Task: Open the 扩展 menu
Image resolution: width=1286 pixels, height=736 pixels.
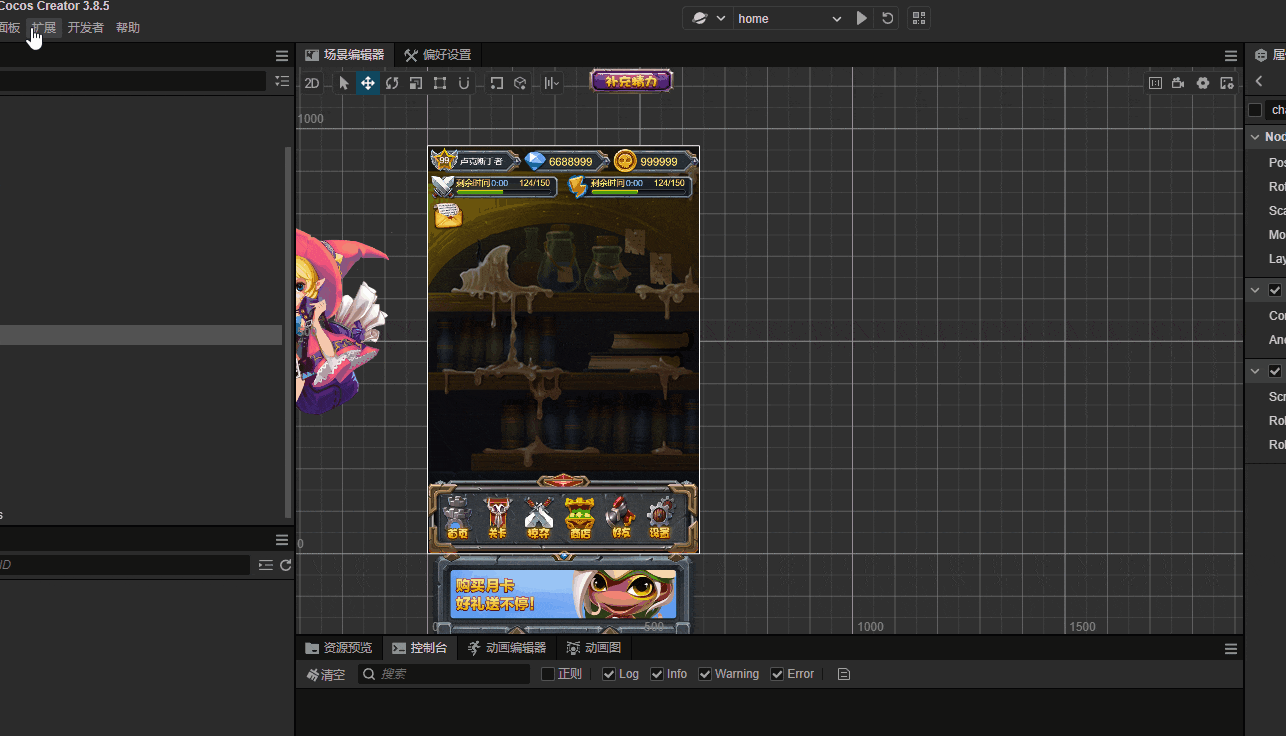Action: click(44, 28)
